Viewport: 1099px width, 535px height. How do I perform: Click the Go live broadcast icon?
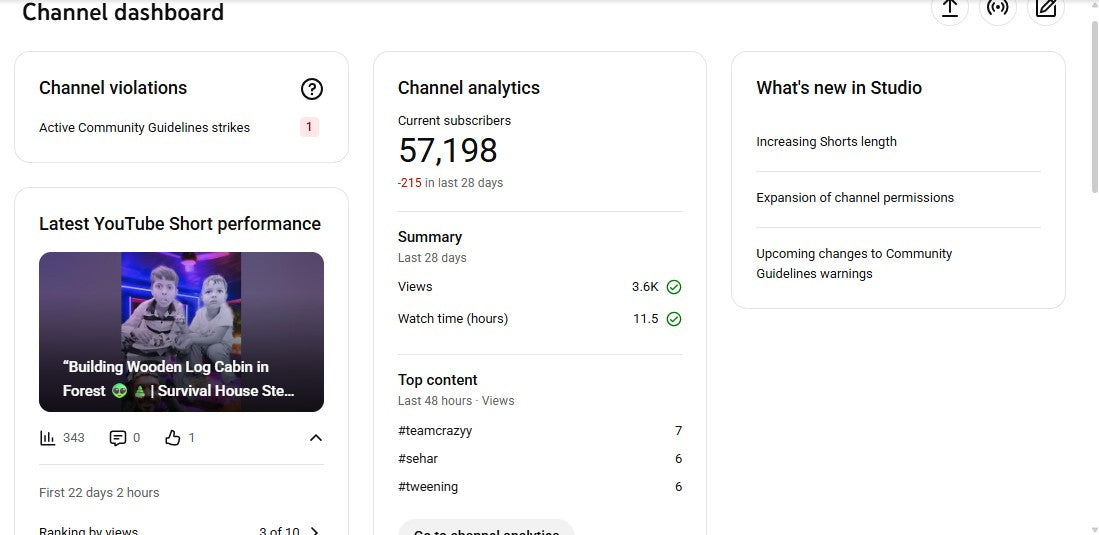tap(997, 9)
